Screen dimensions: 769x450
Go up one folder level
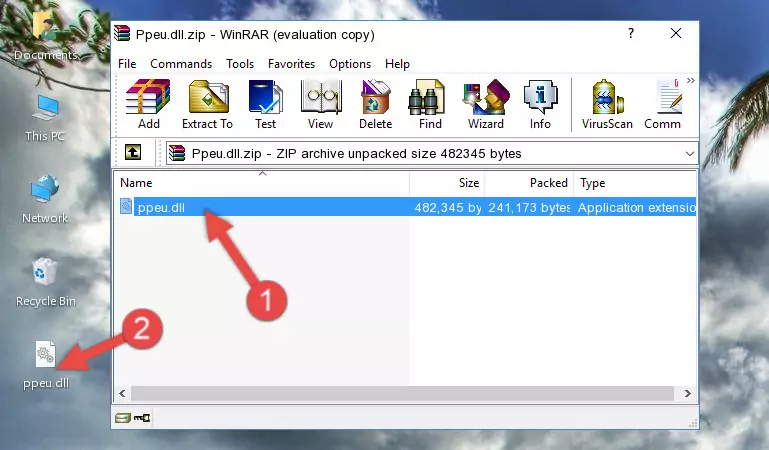133,152
